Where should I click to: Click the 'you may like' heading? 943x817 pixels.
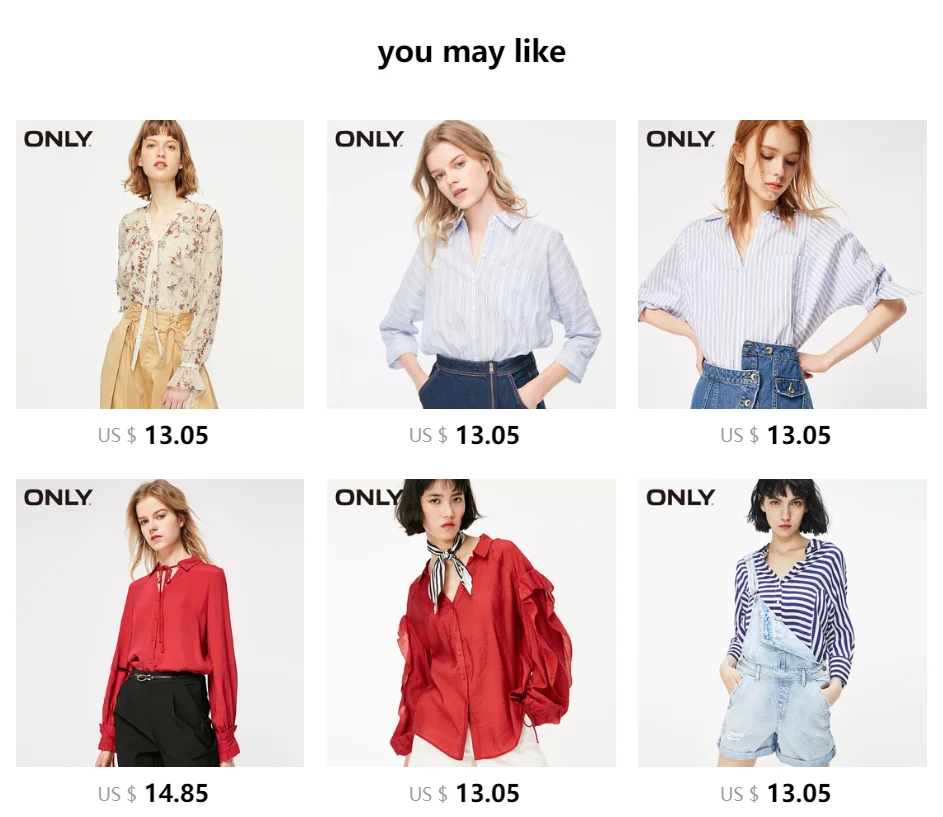[x=472, y=52]
